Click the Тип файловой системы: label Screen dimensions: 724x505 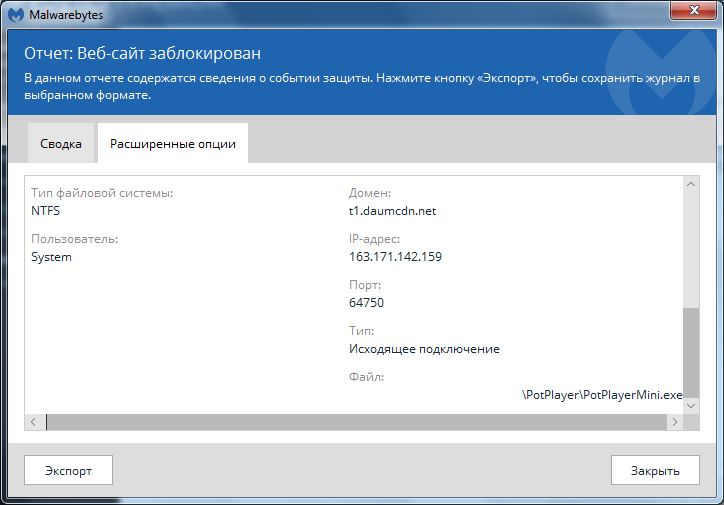coord(102,193)
